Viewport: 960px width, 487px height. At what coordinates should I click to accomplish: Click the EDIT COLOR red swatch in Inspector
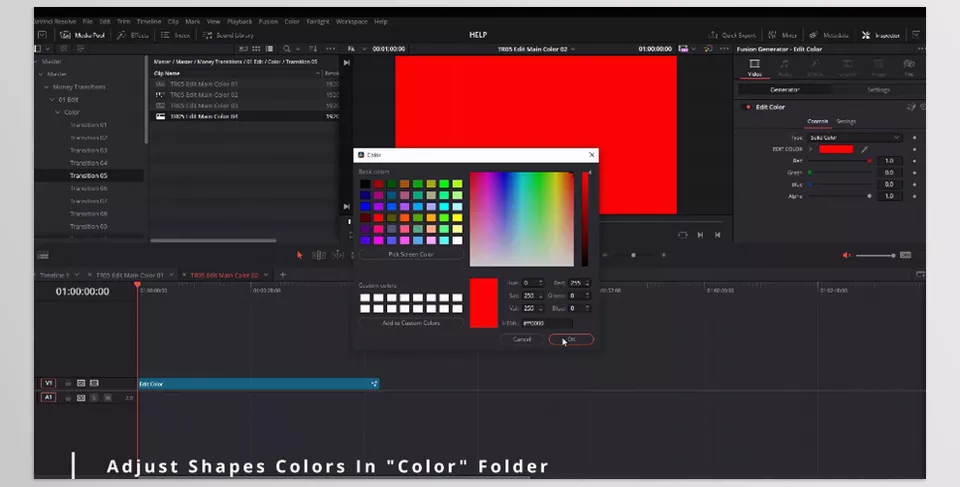pyautogui.click(x=836, y=149)
